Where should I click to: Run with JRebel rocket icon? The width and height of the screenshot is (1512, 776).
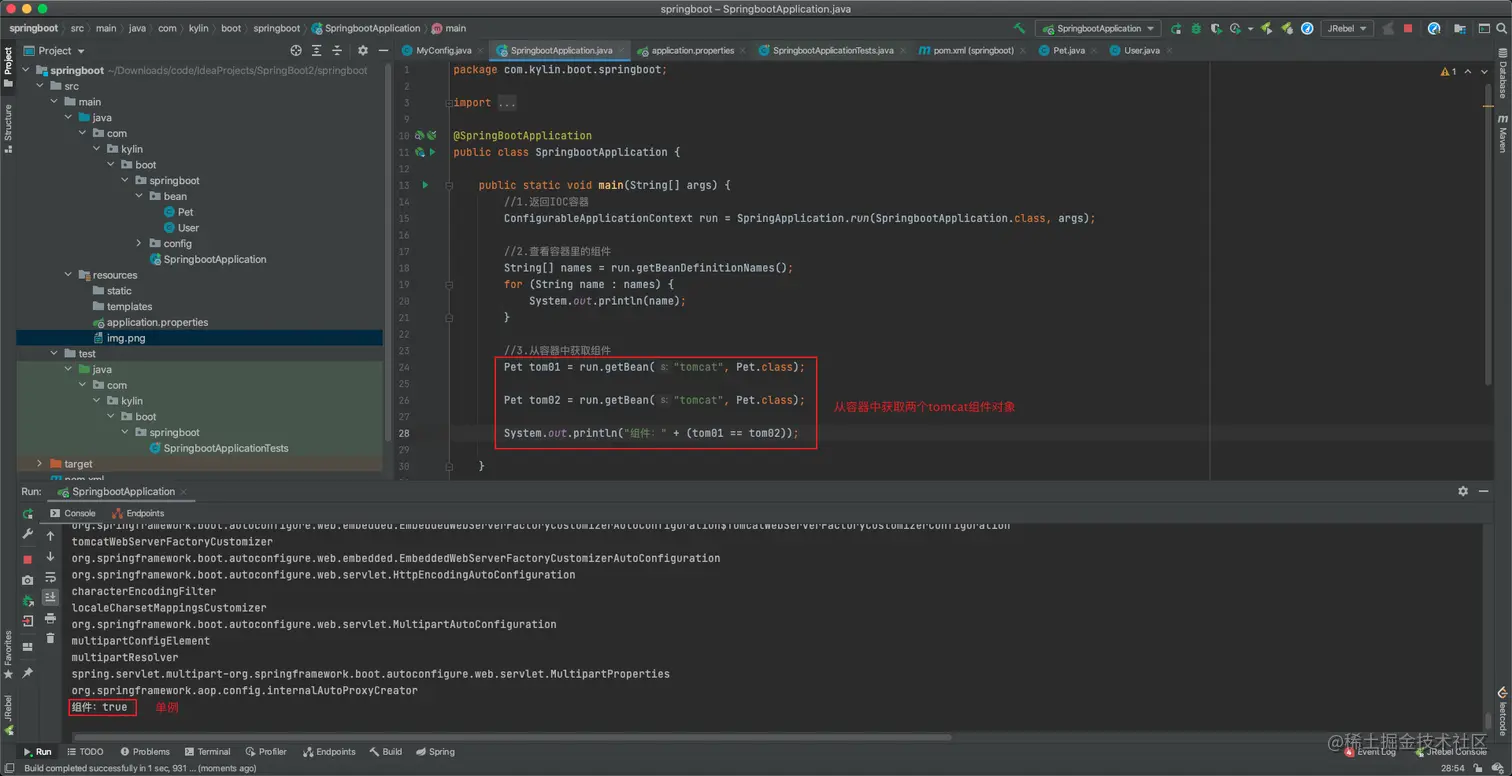1266,29
